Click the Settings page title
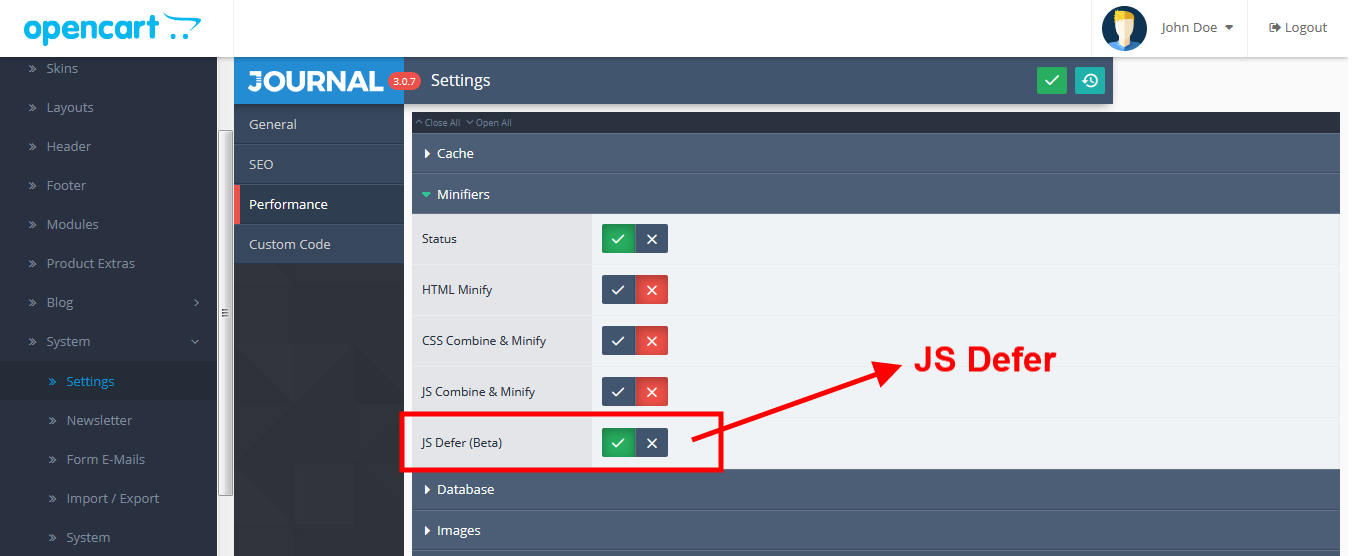 click(x=460, y=80)
